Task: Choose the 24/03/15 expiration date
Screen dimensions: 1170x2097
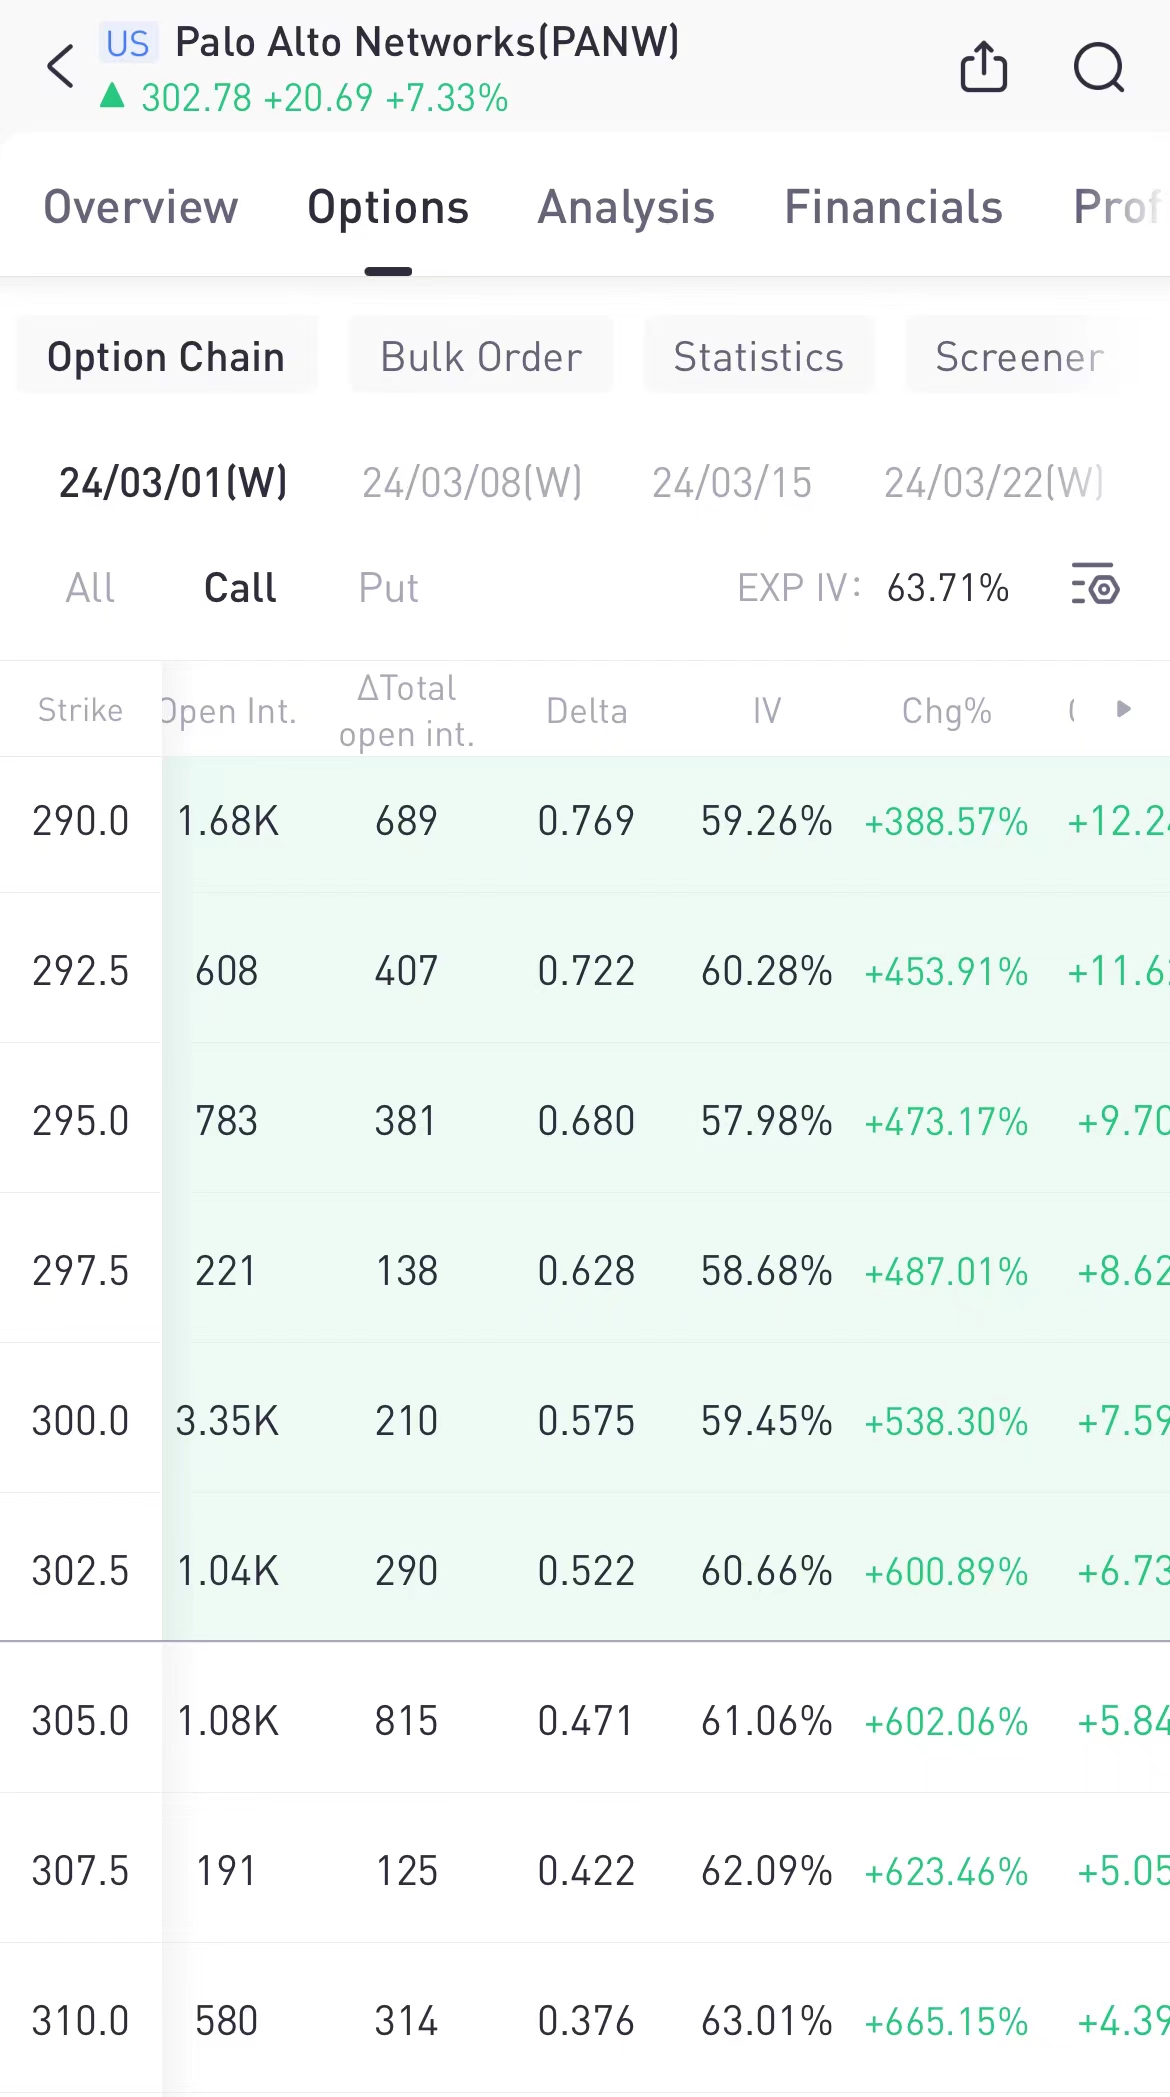Action: click(x=732, y=482)
